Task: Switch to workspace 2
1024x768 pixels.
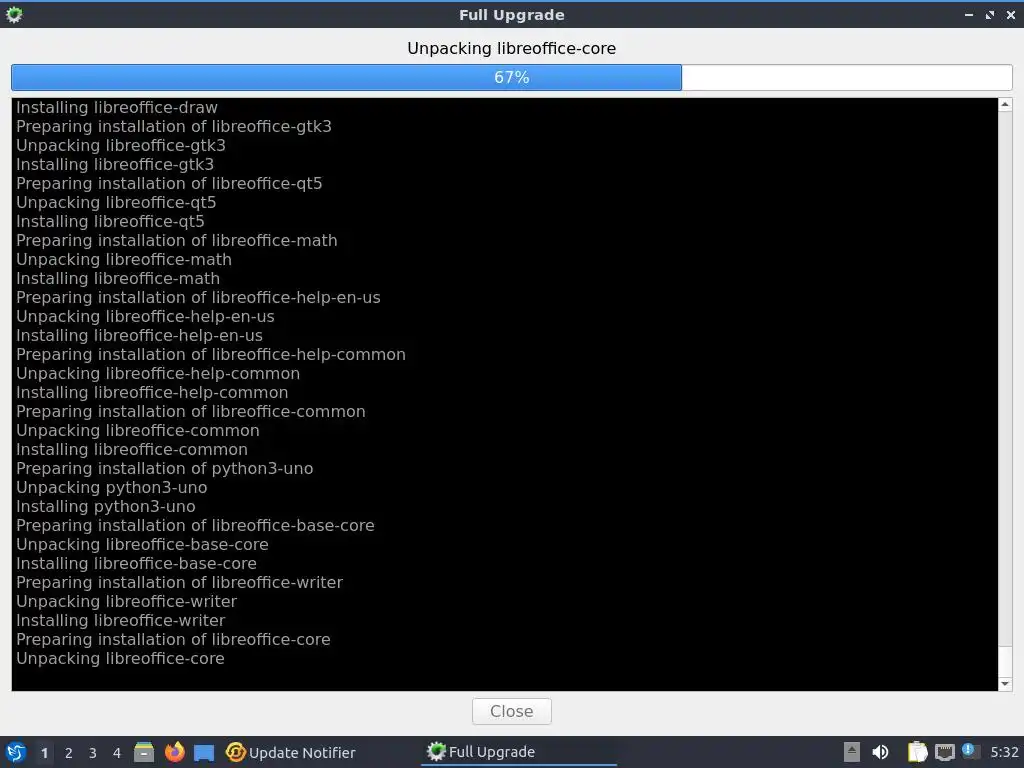Action: point(69,753)
